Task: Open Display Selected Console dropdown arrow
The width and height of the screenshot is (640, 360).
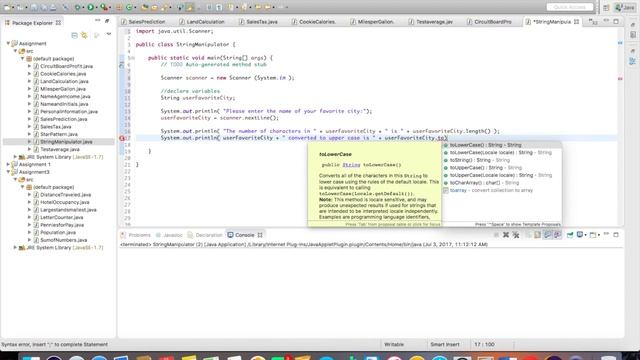Action: click(x=585, y=235)
